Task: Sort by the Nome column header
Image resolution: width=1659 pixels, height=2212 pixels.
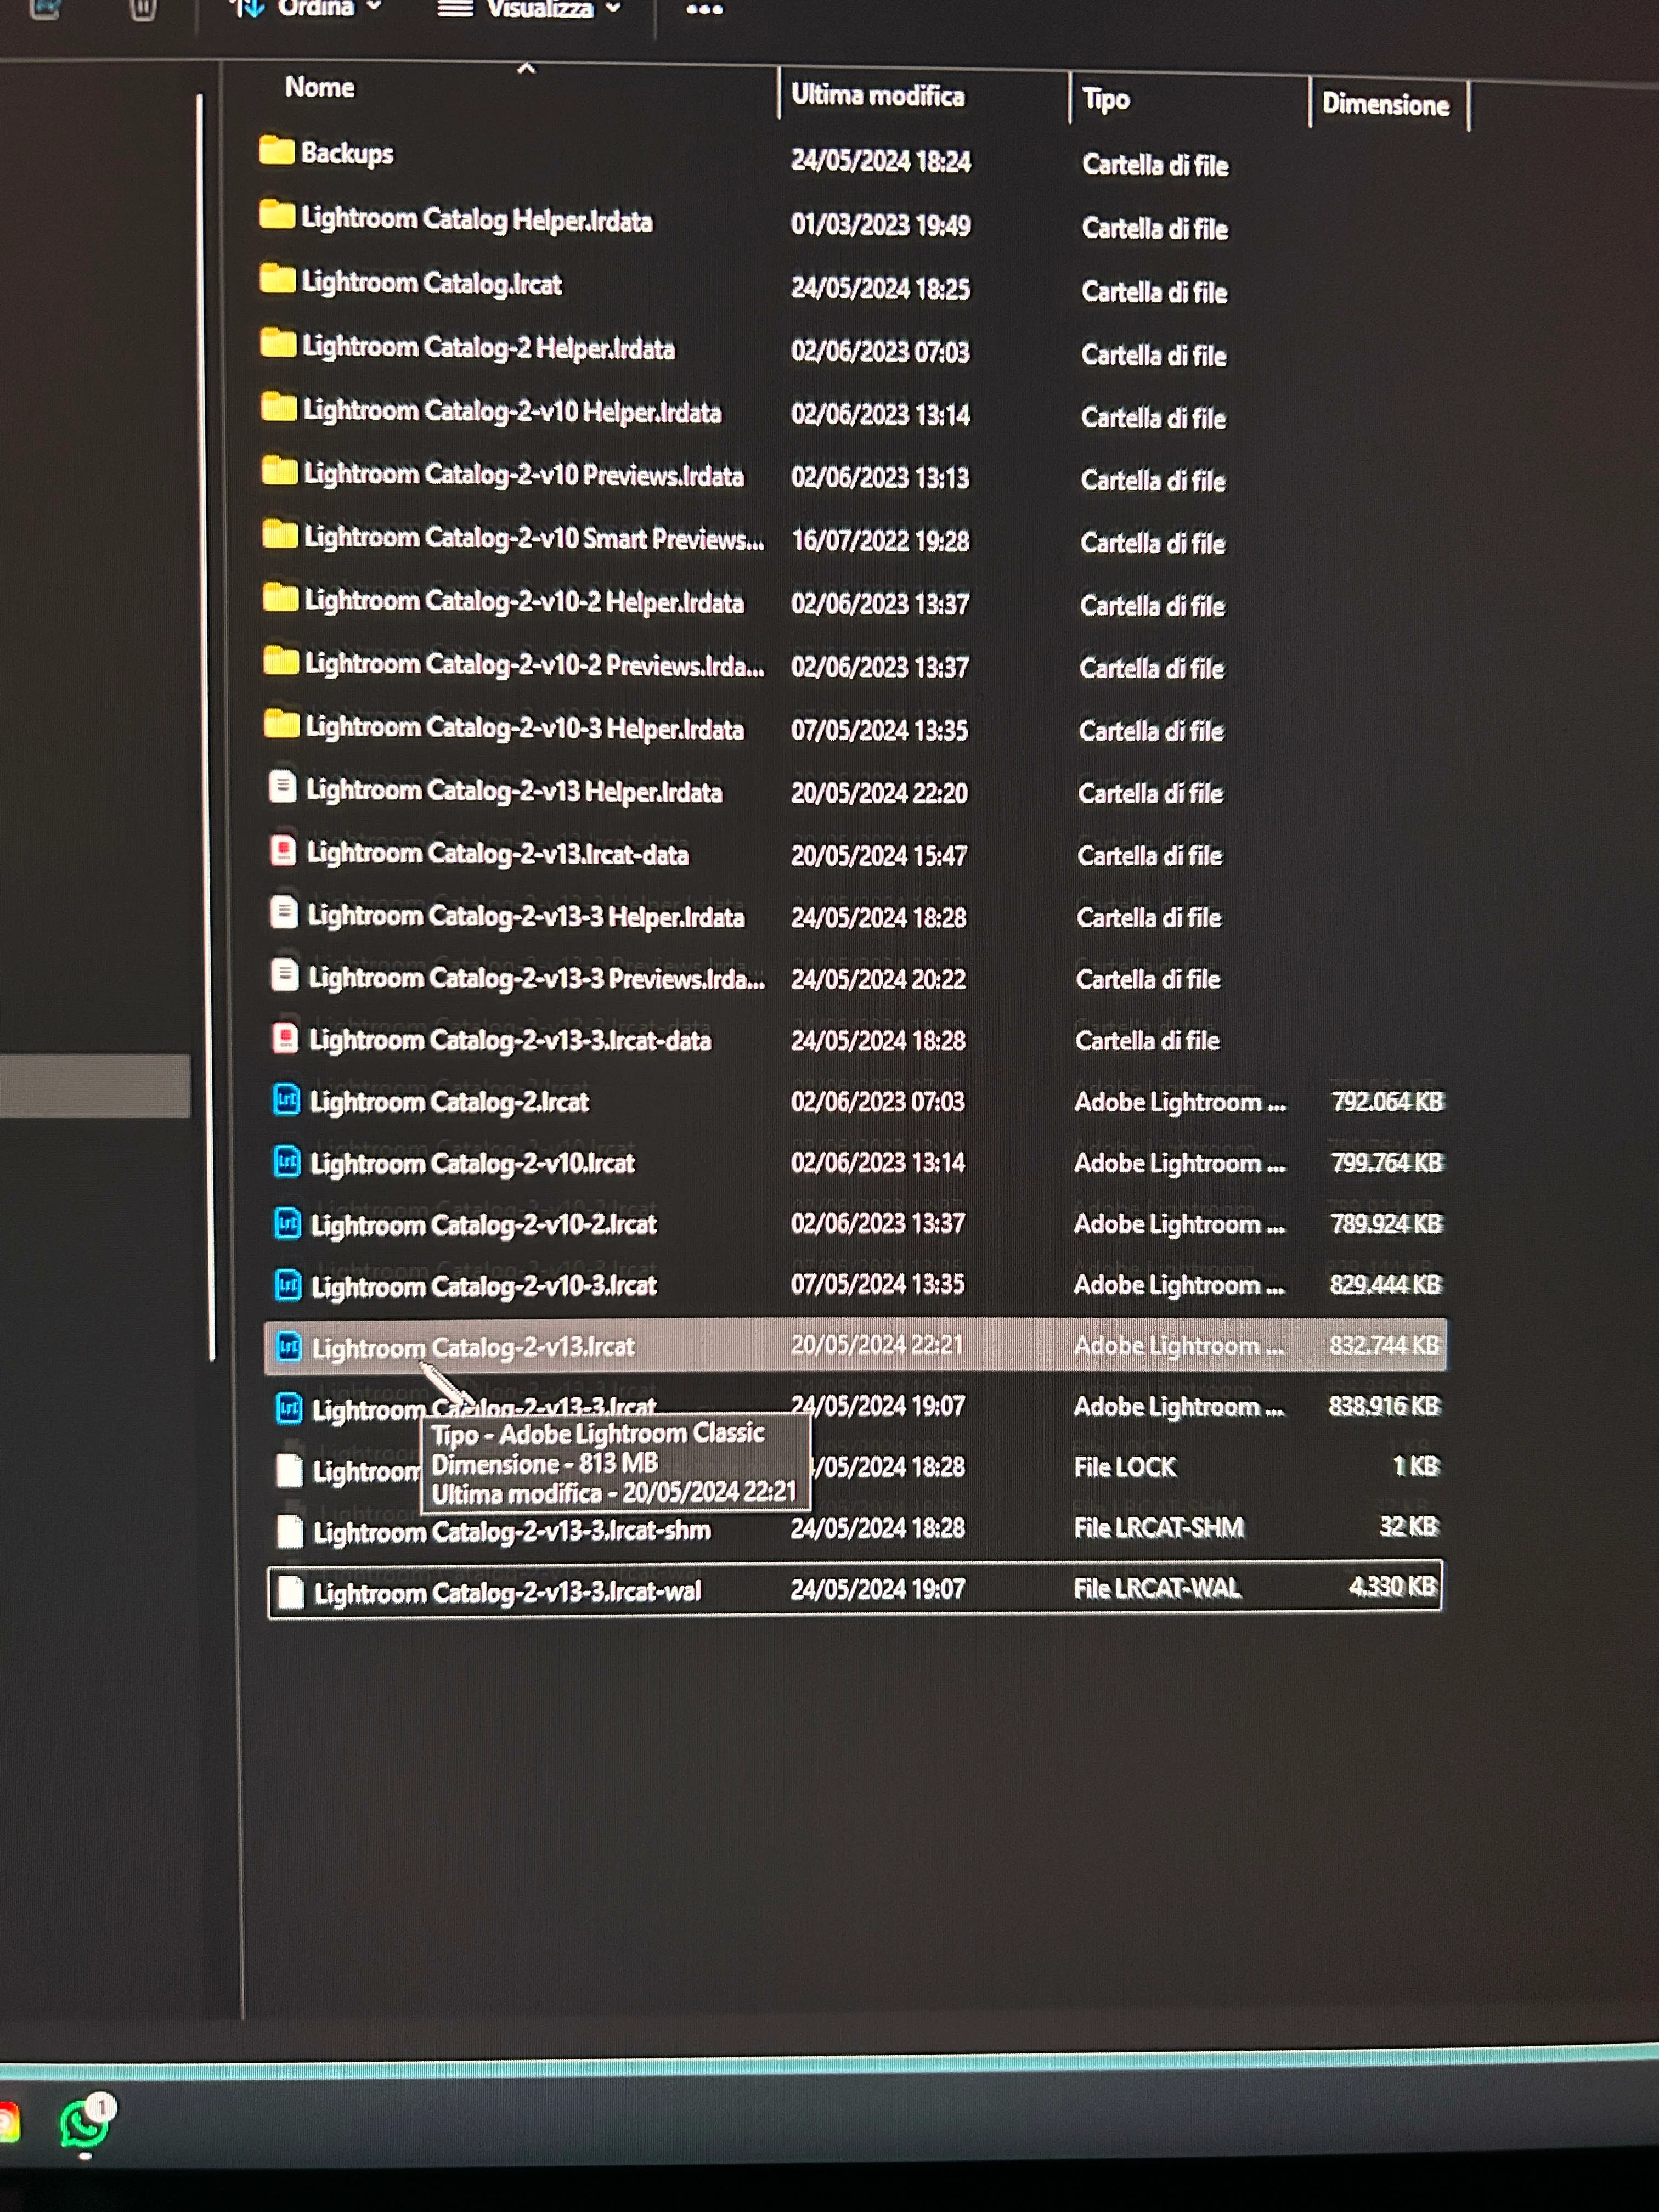Action: tap(320, 88)
